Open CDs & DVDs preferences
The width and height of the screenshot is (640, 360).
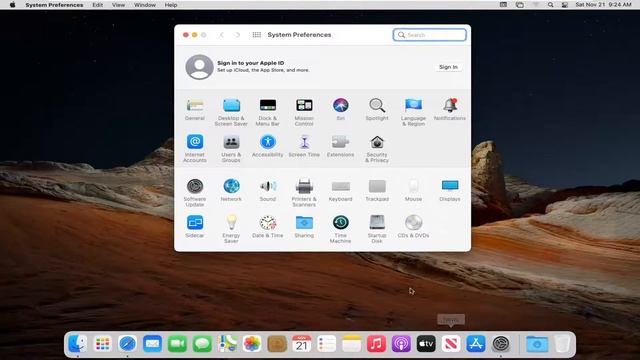pyautogui.click(x=413, y=227)
